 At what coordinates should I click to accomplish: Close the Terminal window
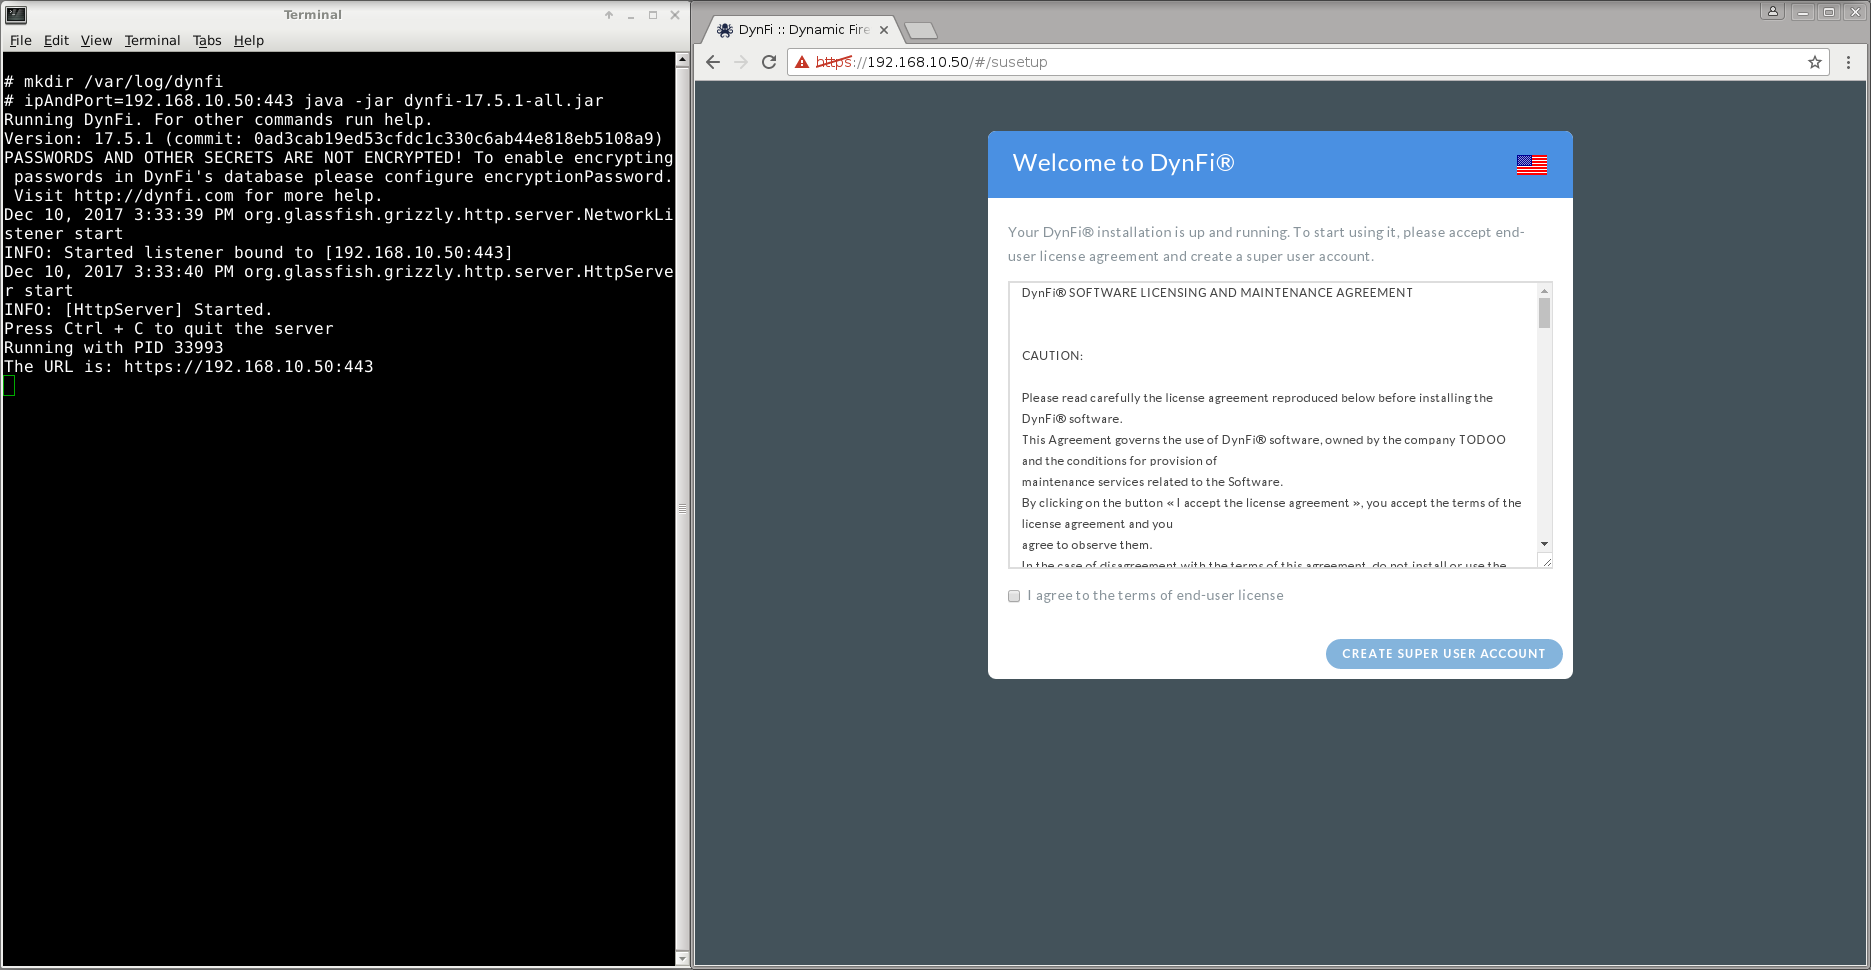click(675, 15)
